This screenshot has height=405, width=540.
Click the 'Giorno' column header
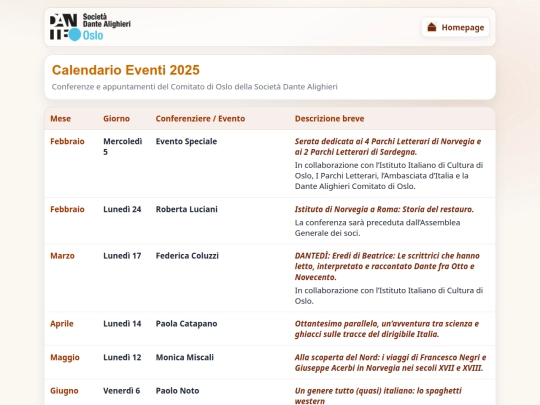(116, 119)
